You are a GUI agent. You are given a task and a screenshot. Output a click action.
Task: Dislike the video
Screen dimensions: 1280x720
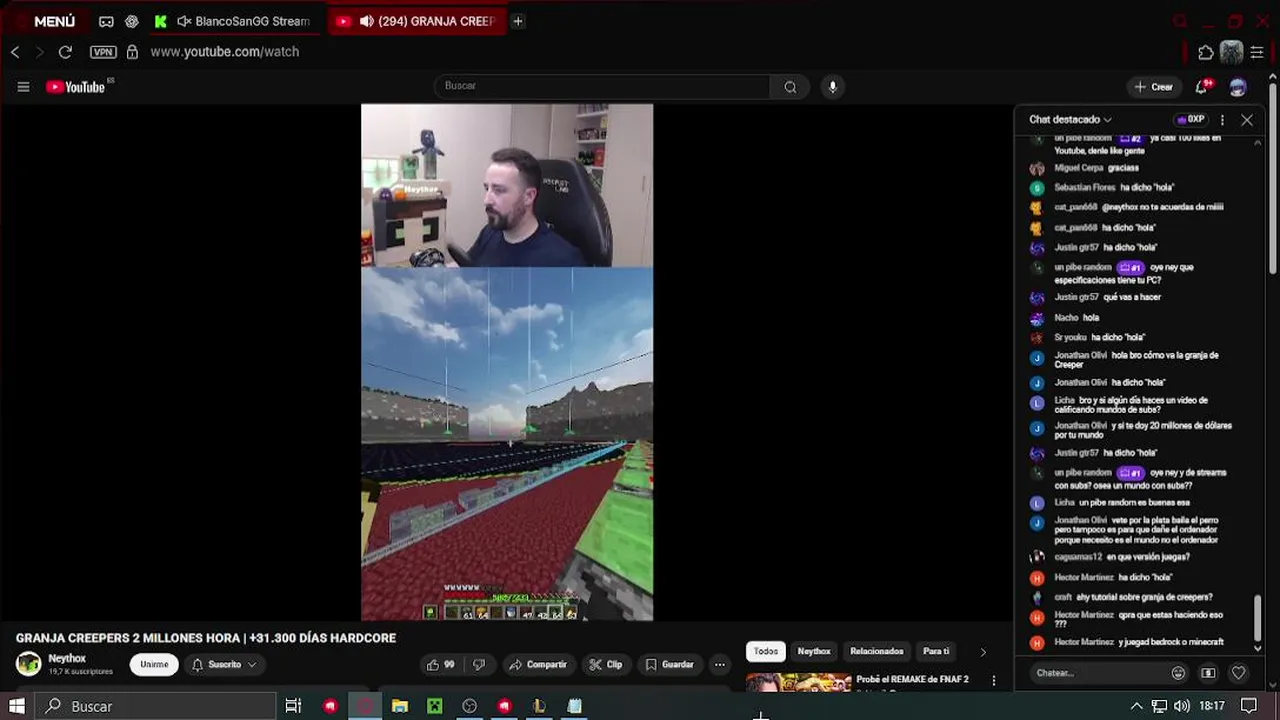click(478, 664)
